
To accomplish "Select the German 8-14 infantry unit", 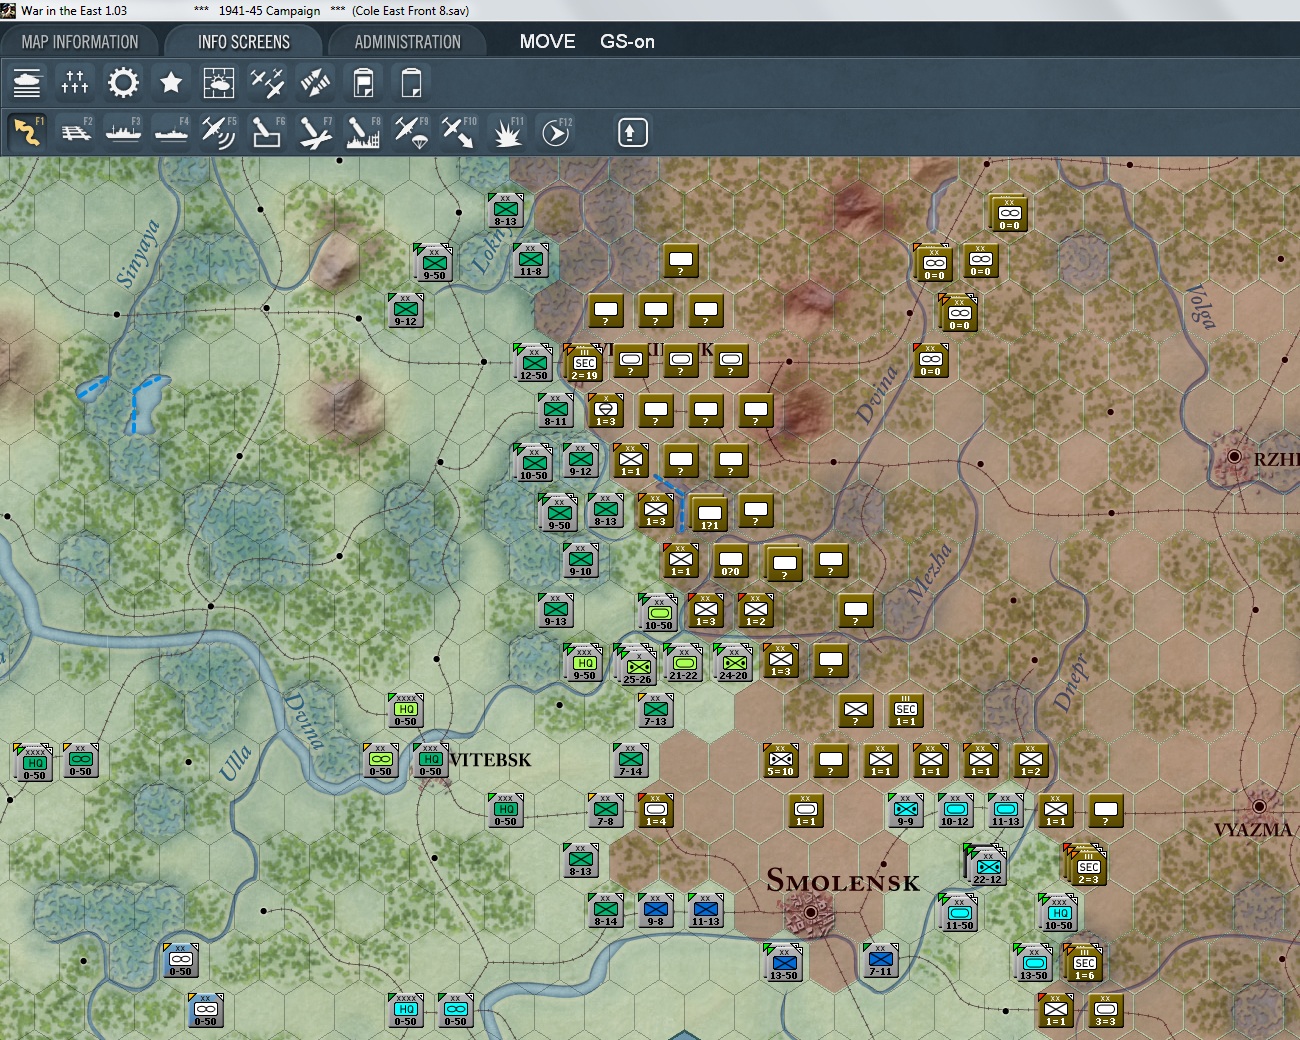I will click(x=606, y=910).
